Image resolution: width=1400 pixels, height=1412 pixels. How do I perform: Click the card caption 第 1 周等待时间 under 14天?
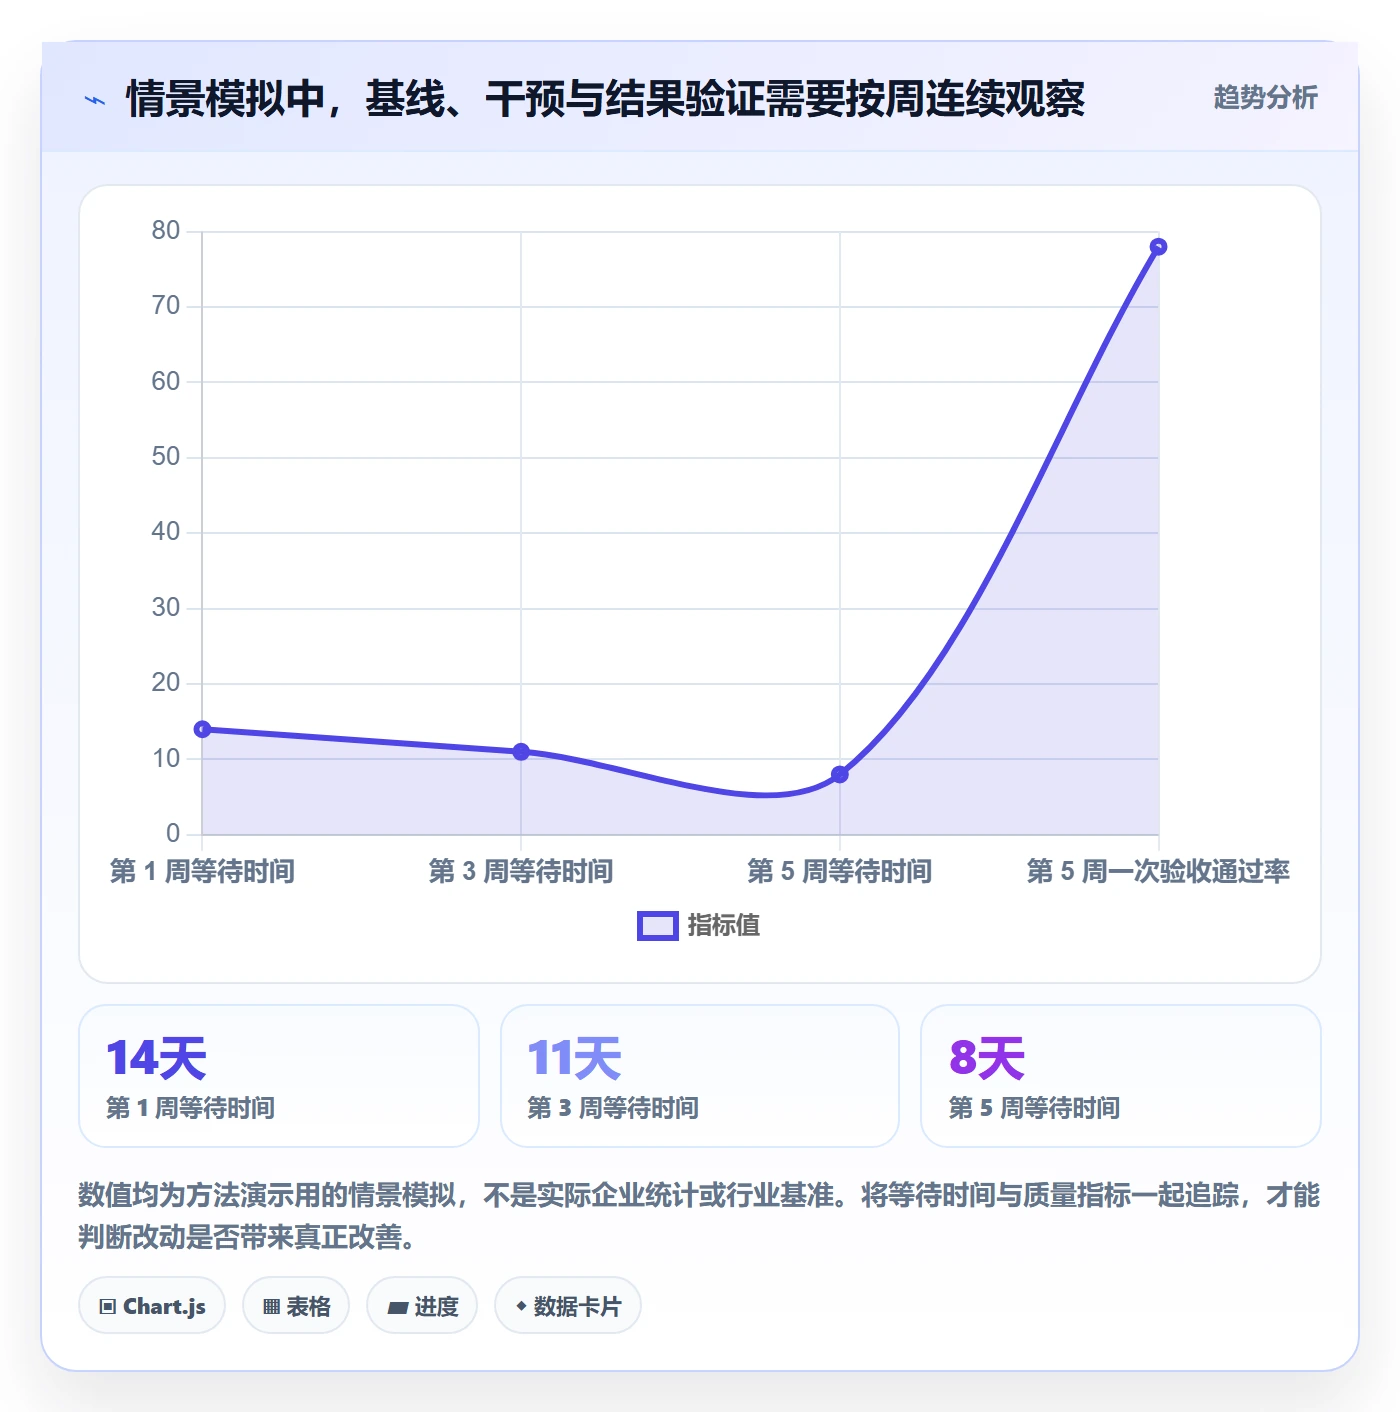(x=190, y=1108)
